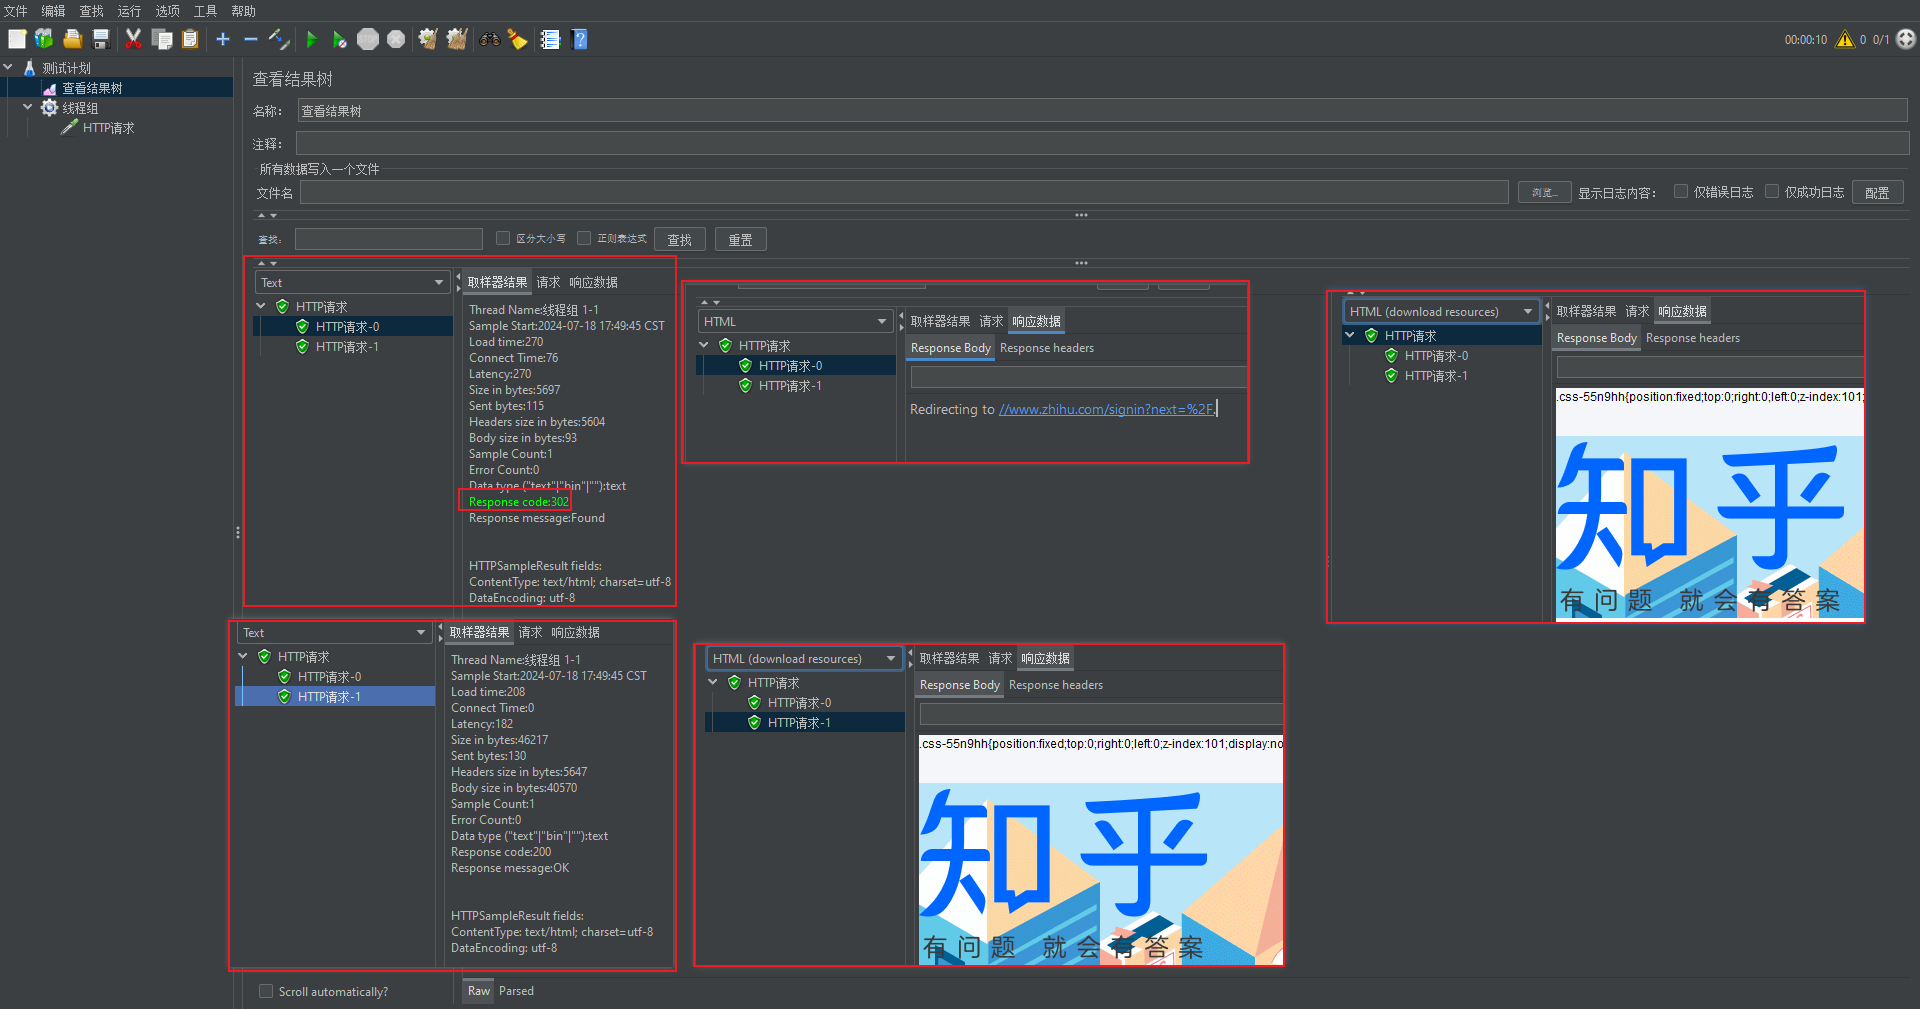Viewport: 1920px width, 1009px height.
Task: Start the test with green play icon
Action: [312, 39]
